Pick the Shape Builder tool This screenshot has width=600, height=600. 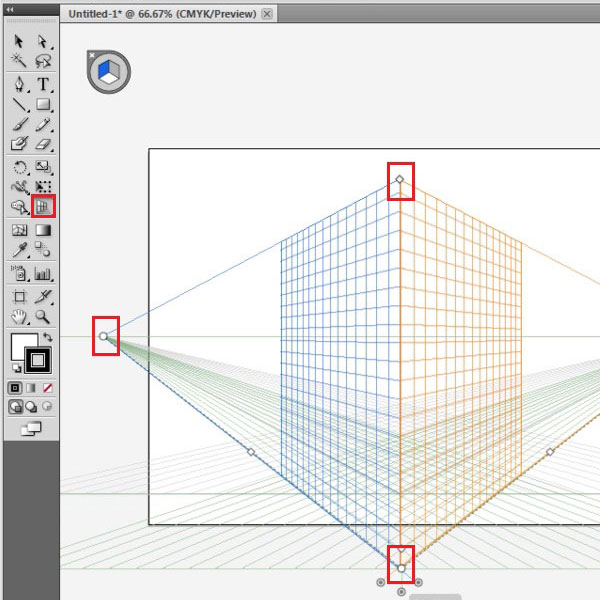pos(19,207)
